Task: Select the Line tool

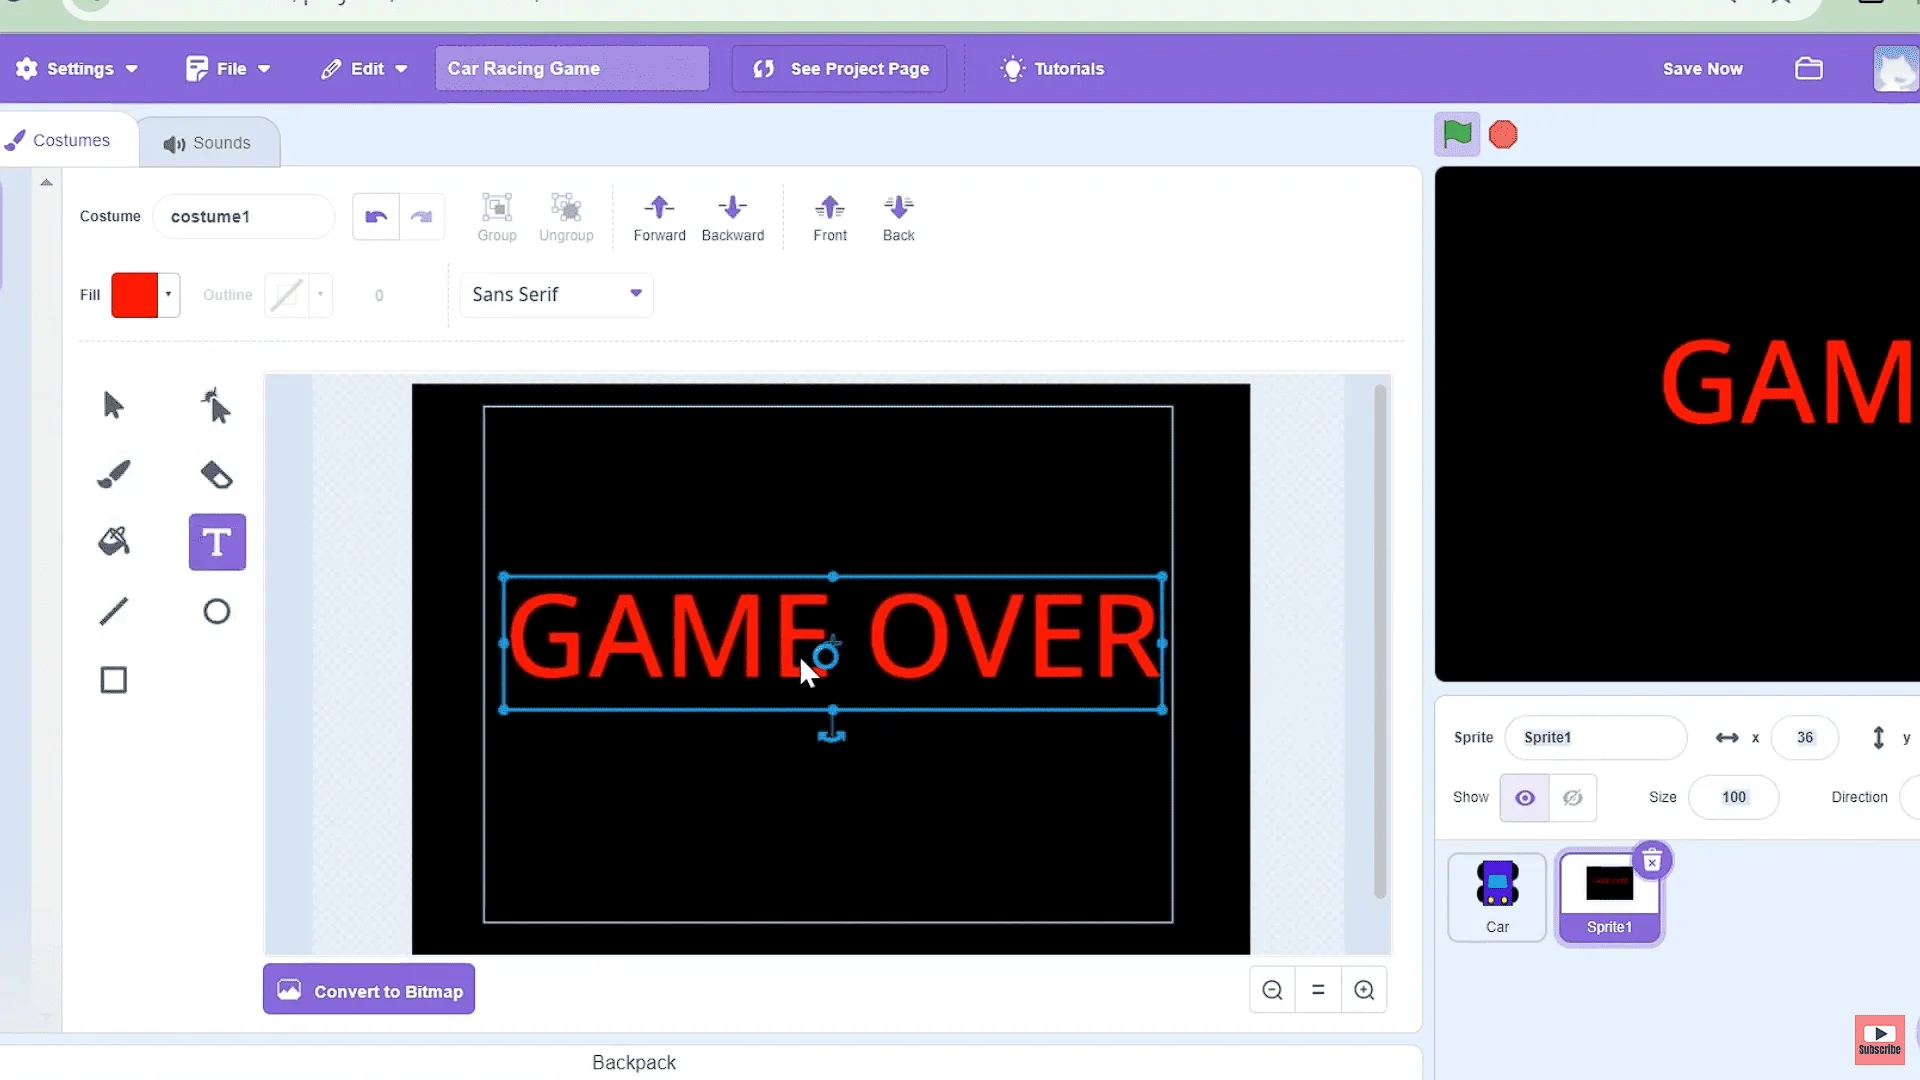Action: 113,611
